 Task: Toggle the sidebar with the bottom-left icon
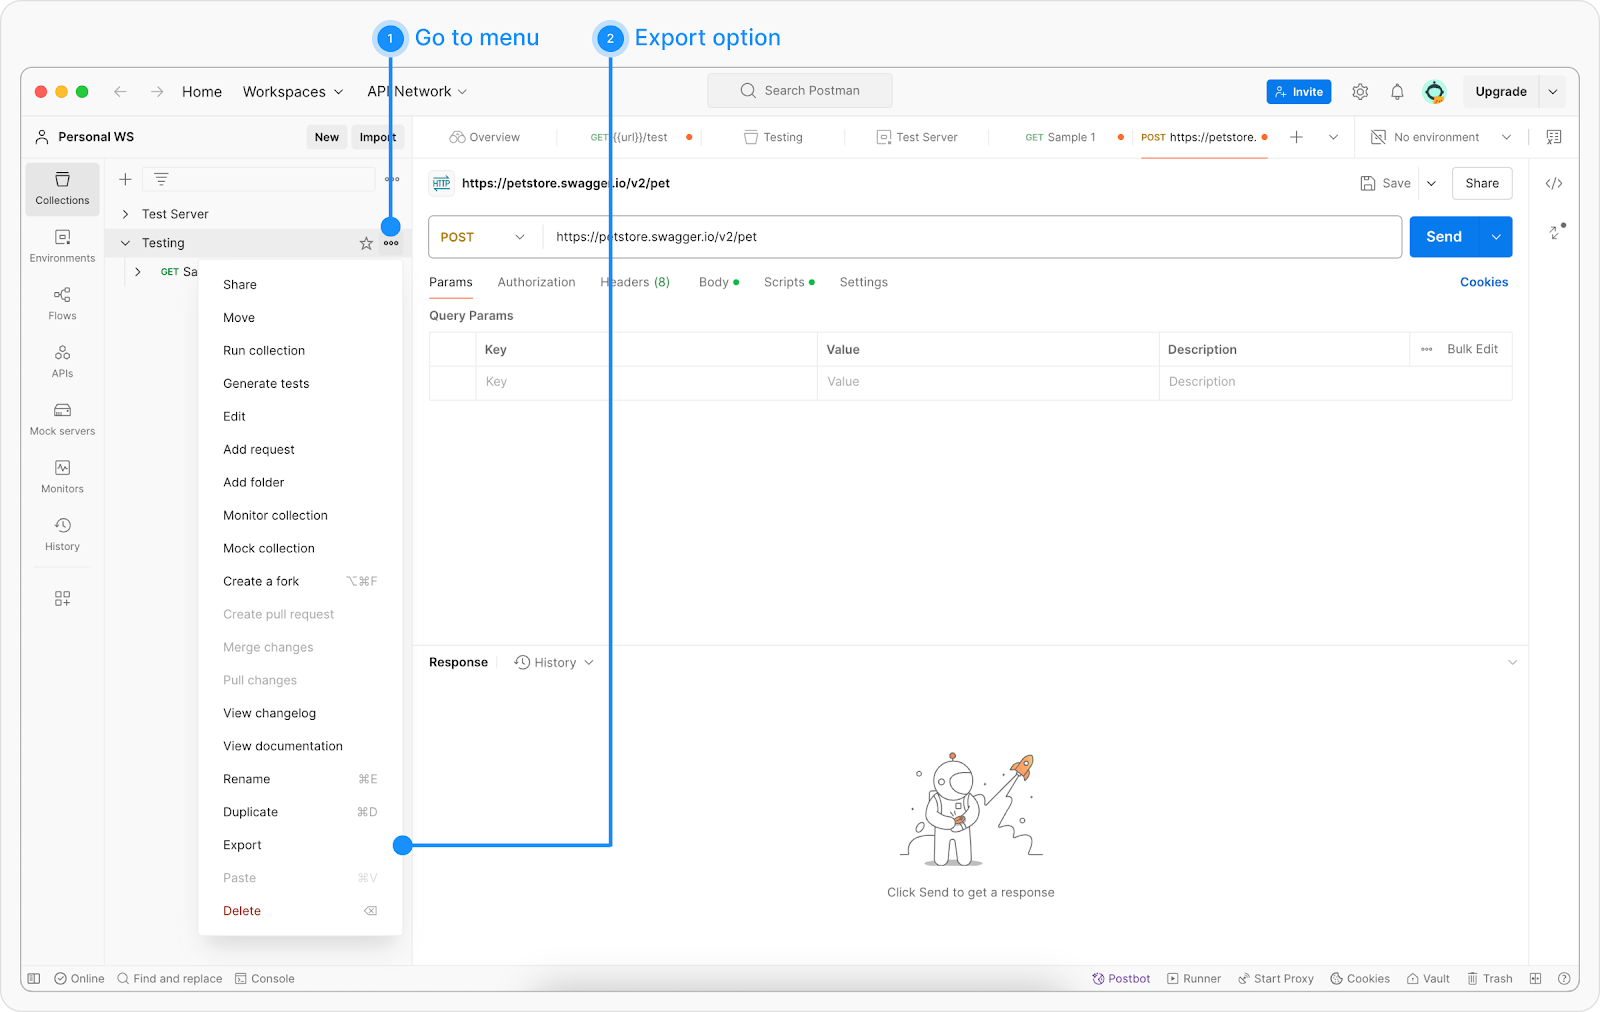(x=34, y=979)
